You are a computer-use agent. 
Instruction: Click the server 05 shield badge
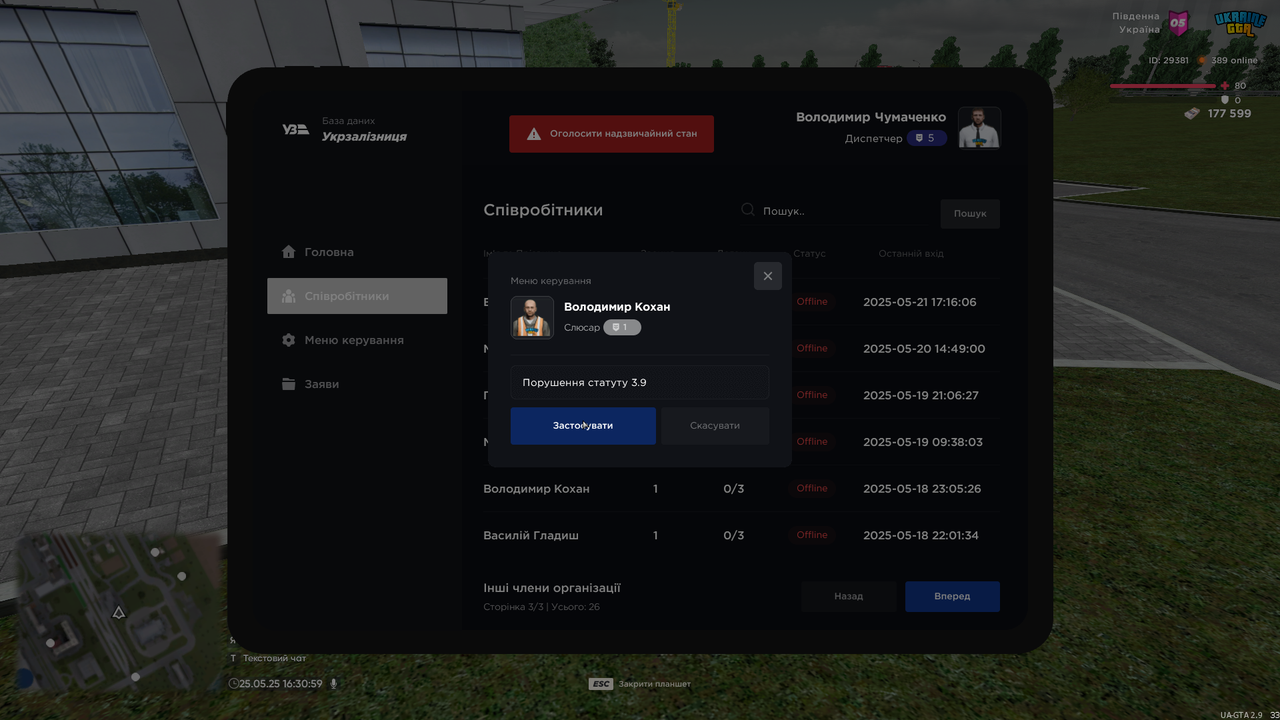(x=1179, y=22)
